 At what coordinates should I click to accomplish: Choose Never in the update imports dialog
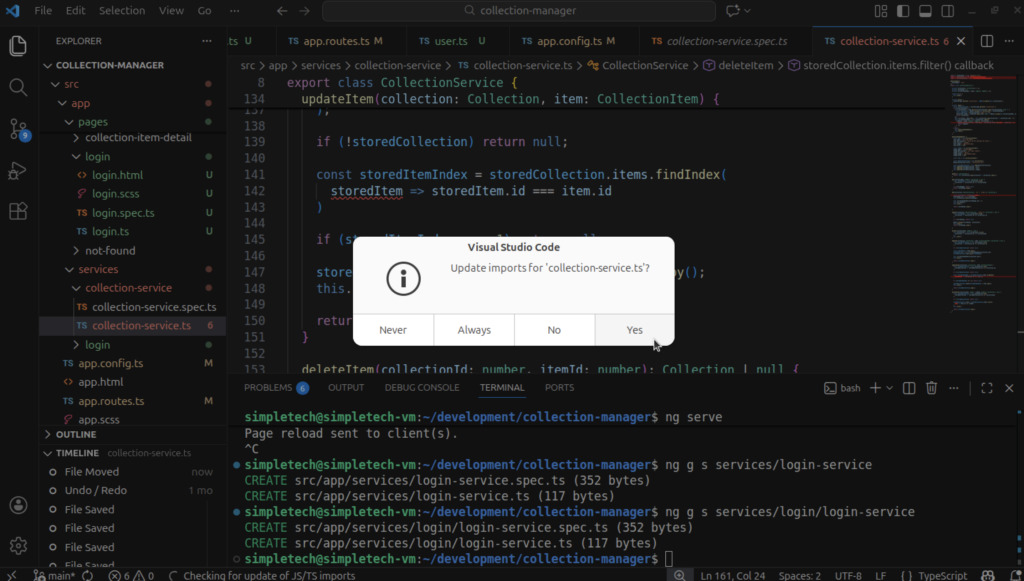click(x=393, y=330)
